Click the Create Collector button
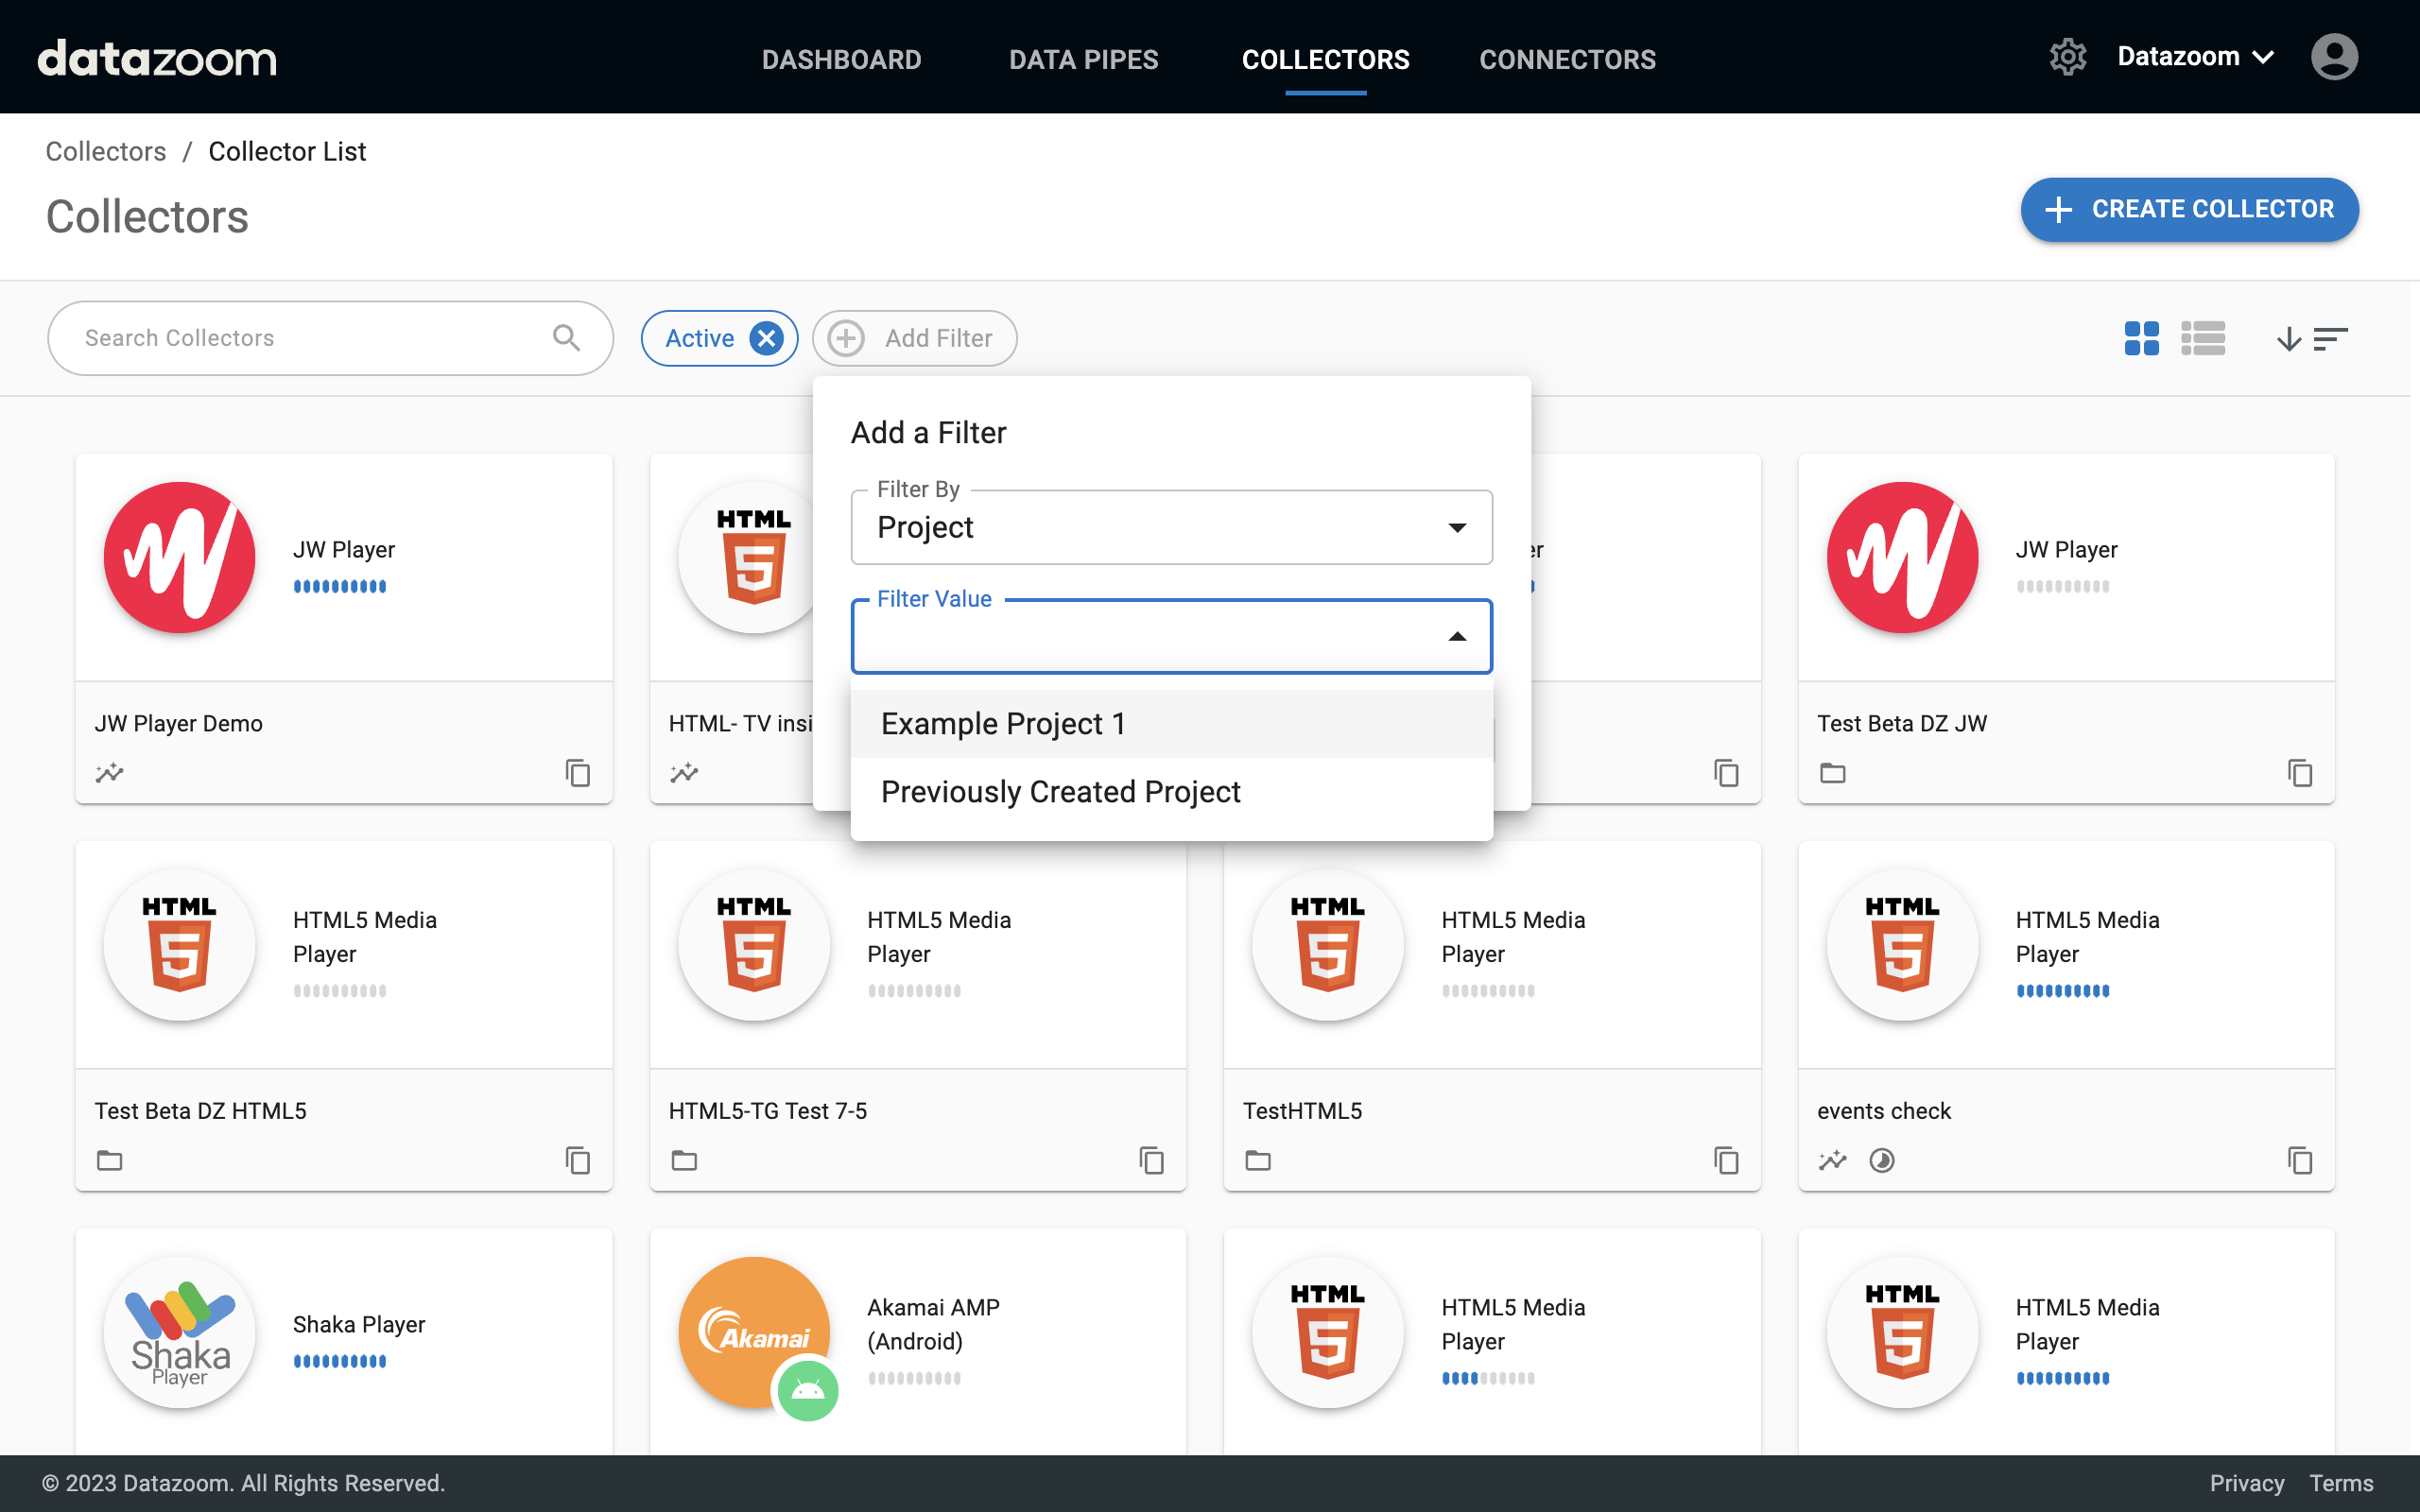The image size is (2420, 1512). click(x=2189, y=209)
